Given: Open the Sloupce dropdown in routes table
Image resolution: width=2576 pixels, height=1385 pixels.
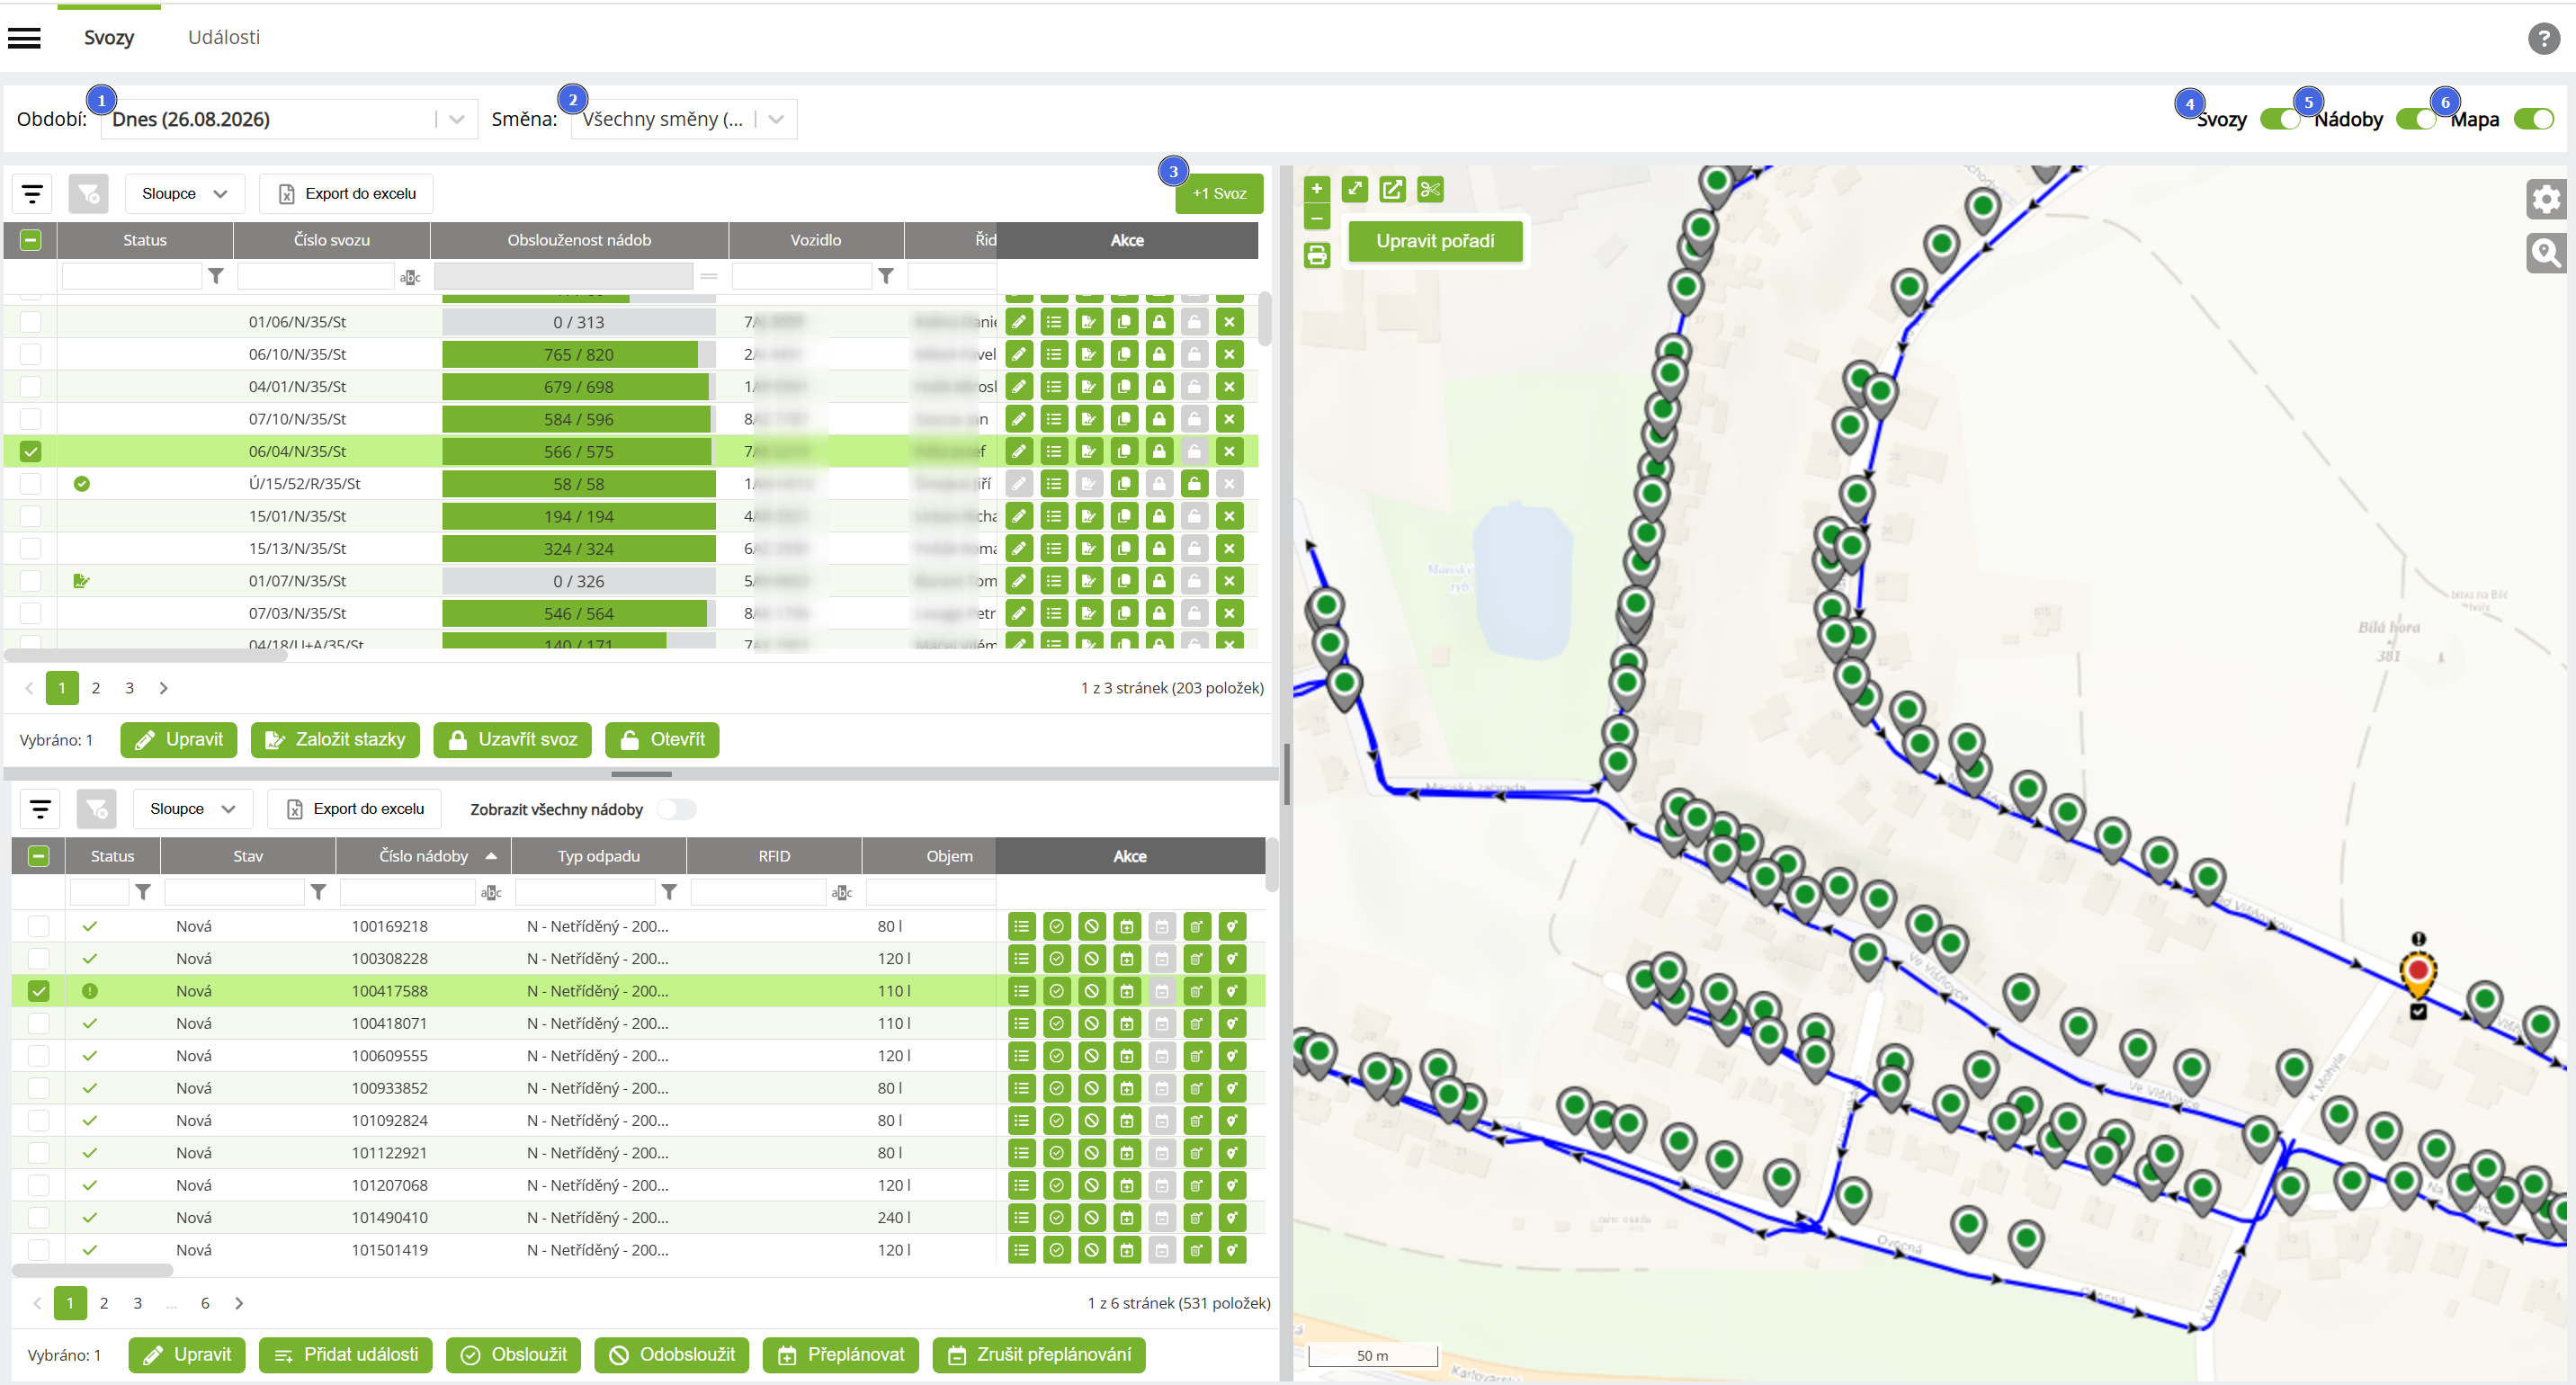Looking at the screenshot, I should pos(185,193).
